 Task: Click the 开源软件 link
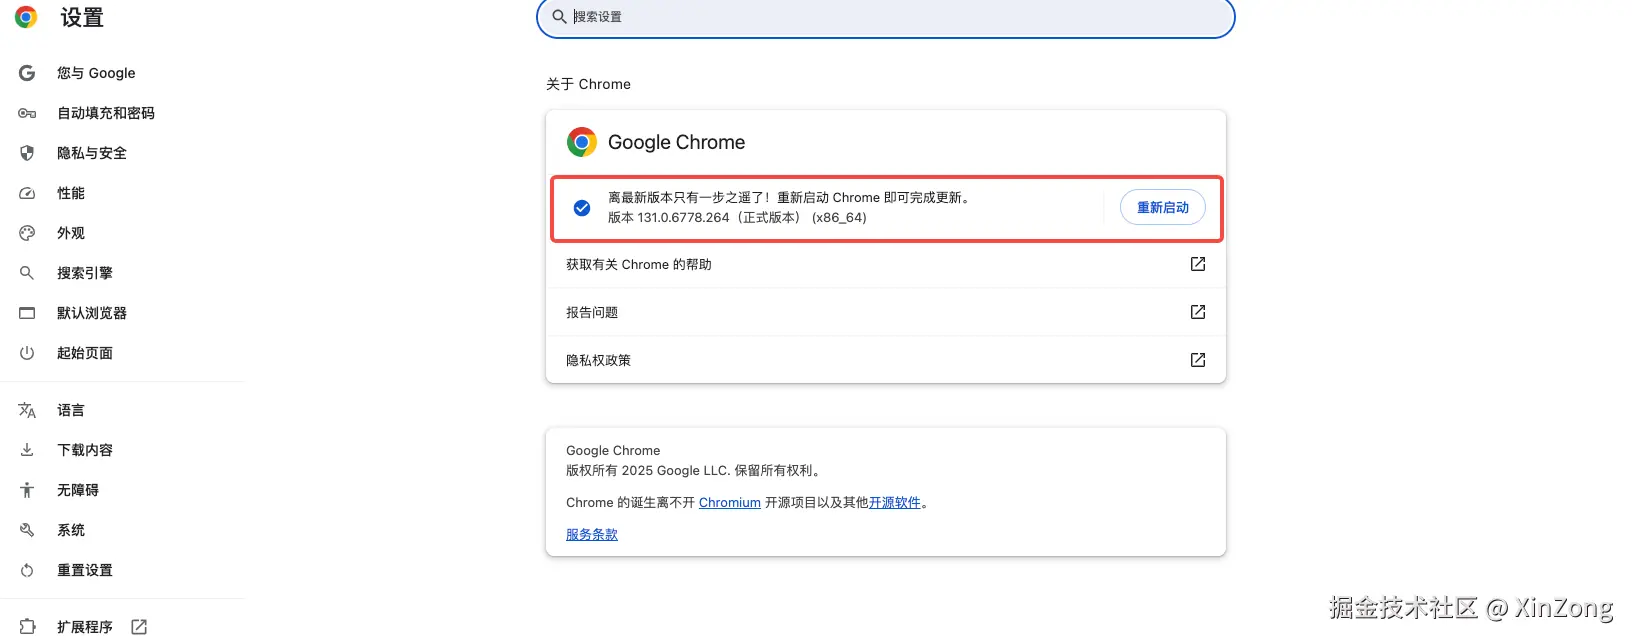point(894,503)
